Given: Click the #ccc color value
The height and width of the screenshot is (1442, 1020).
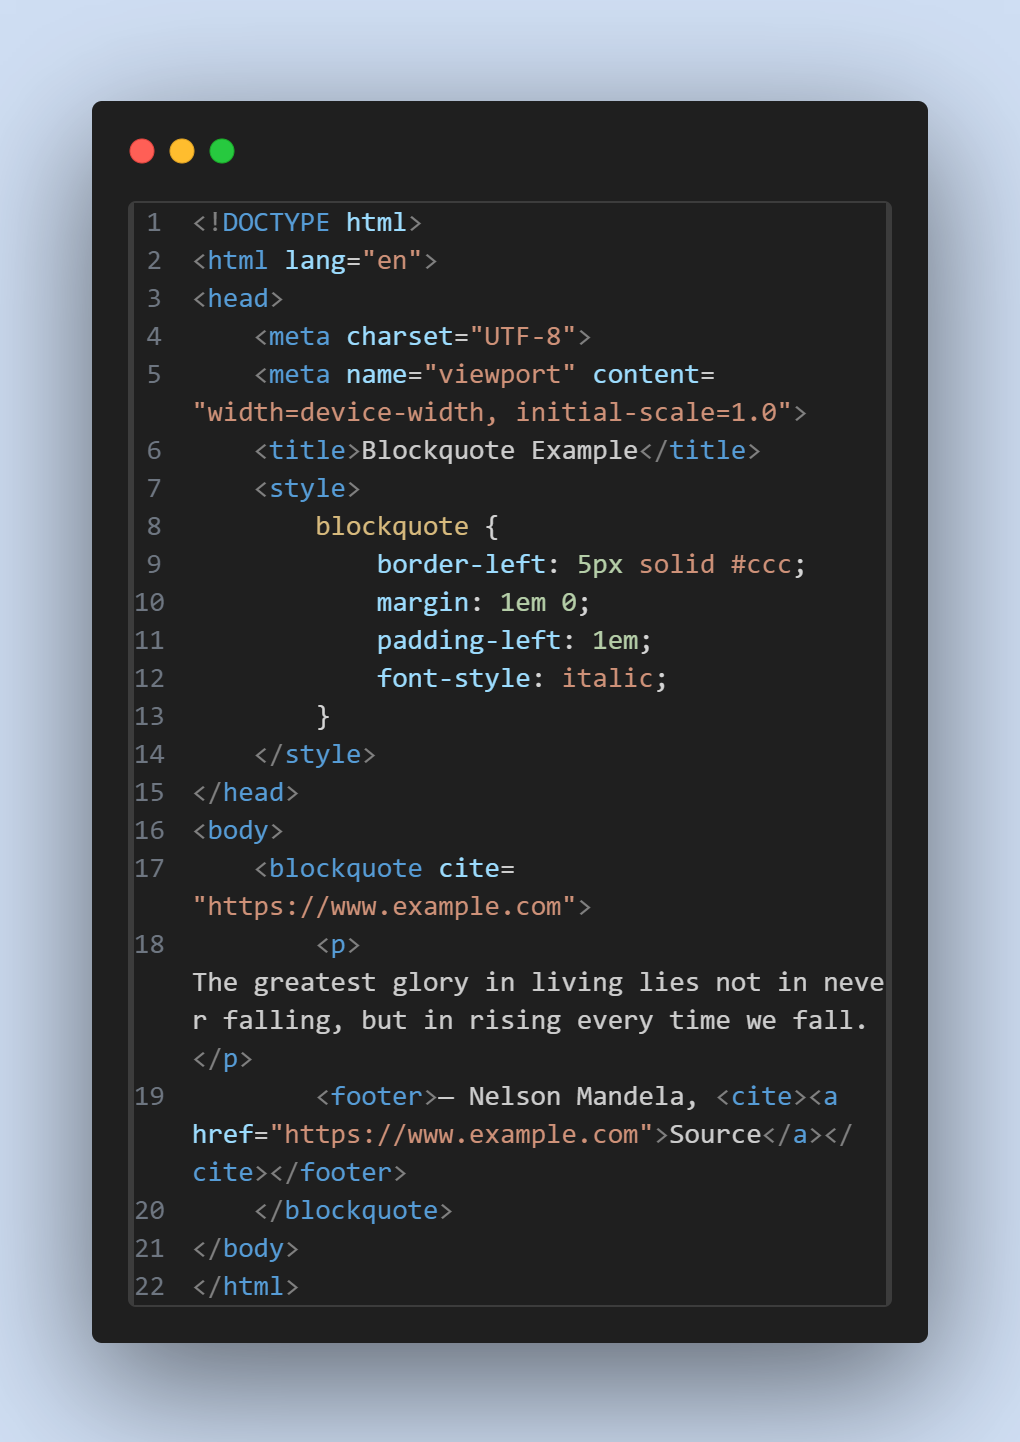Looking at the screenshot, I should 761,564.
